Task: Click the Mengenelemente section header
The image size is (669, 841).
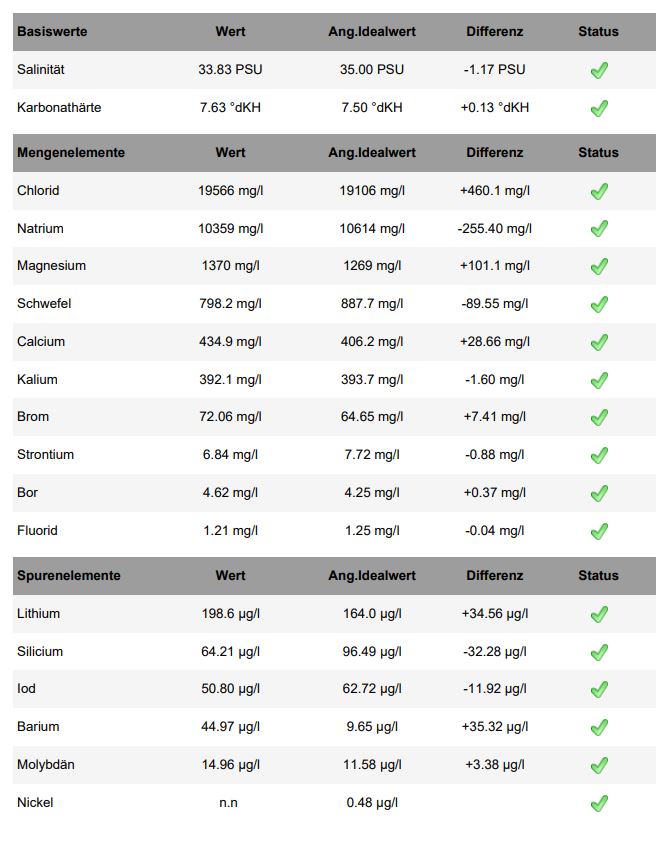Action: tap(71, 153)
